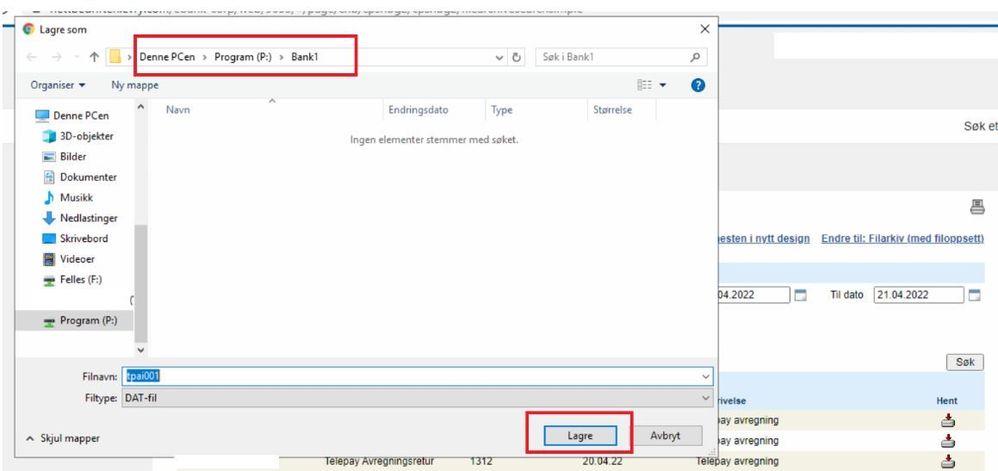The image size is (998, 471).
Task: Open Endre til: Filarkiv link
Action: [903, 239]
